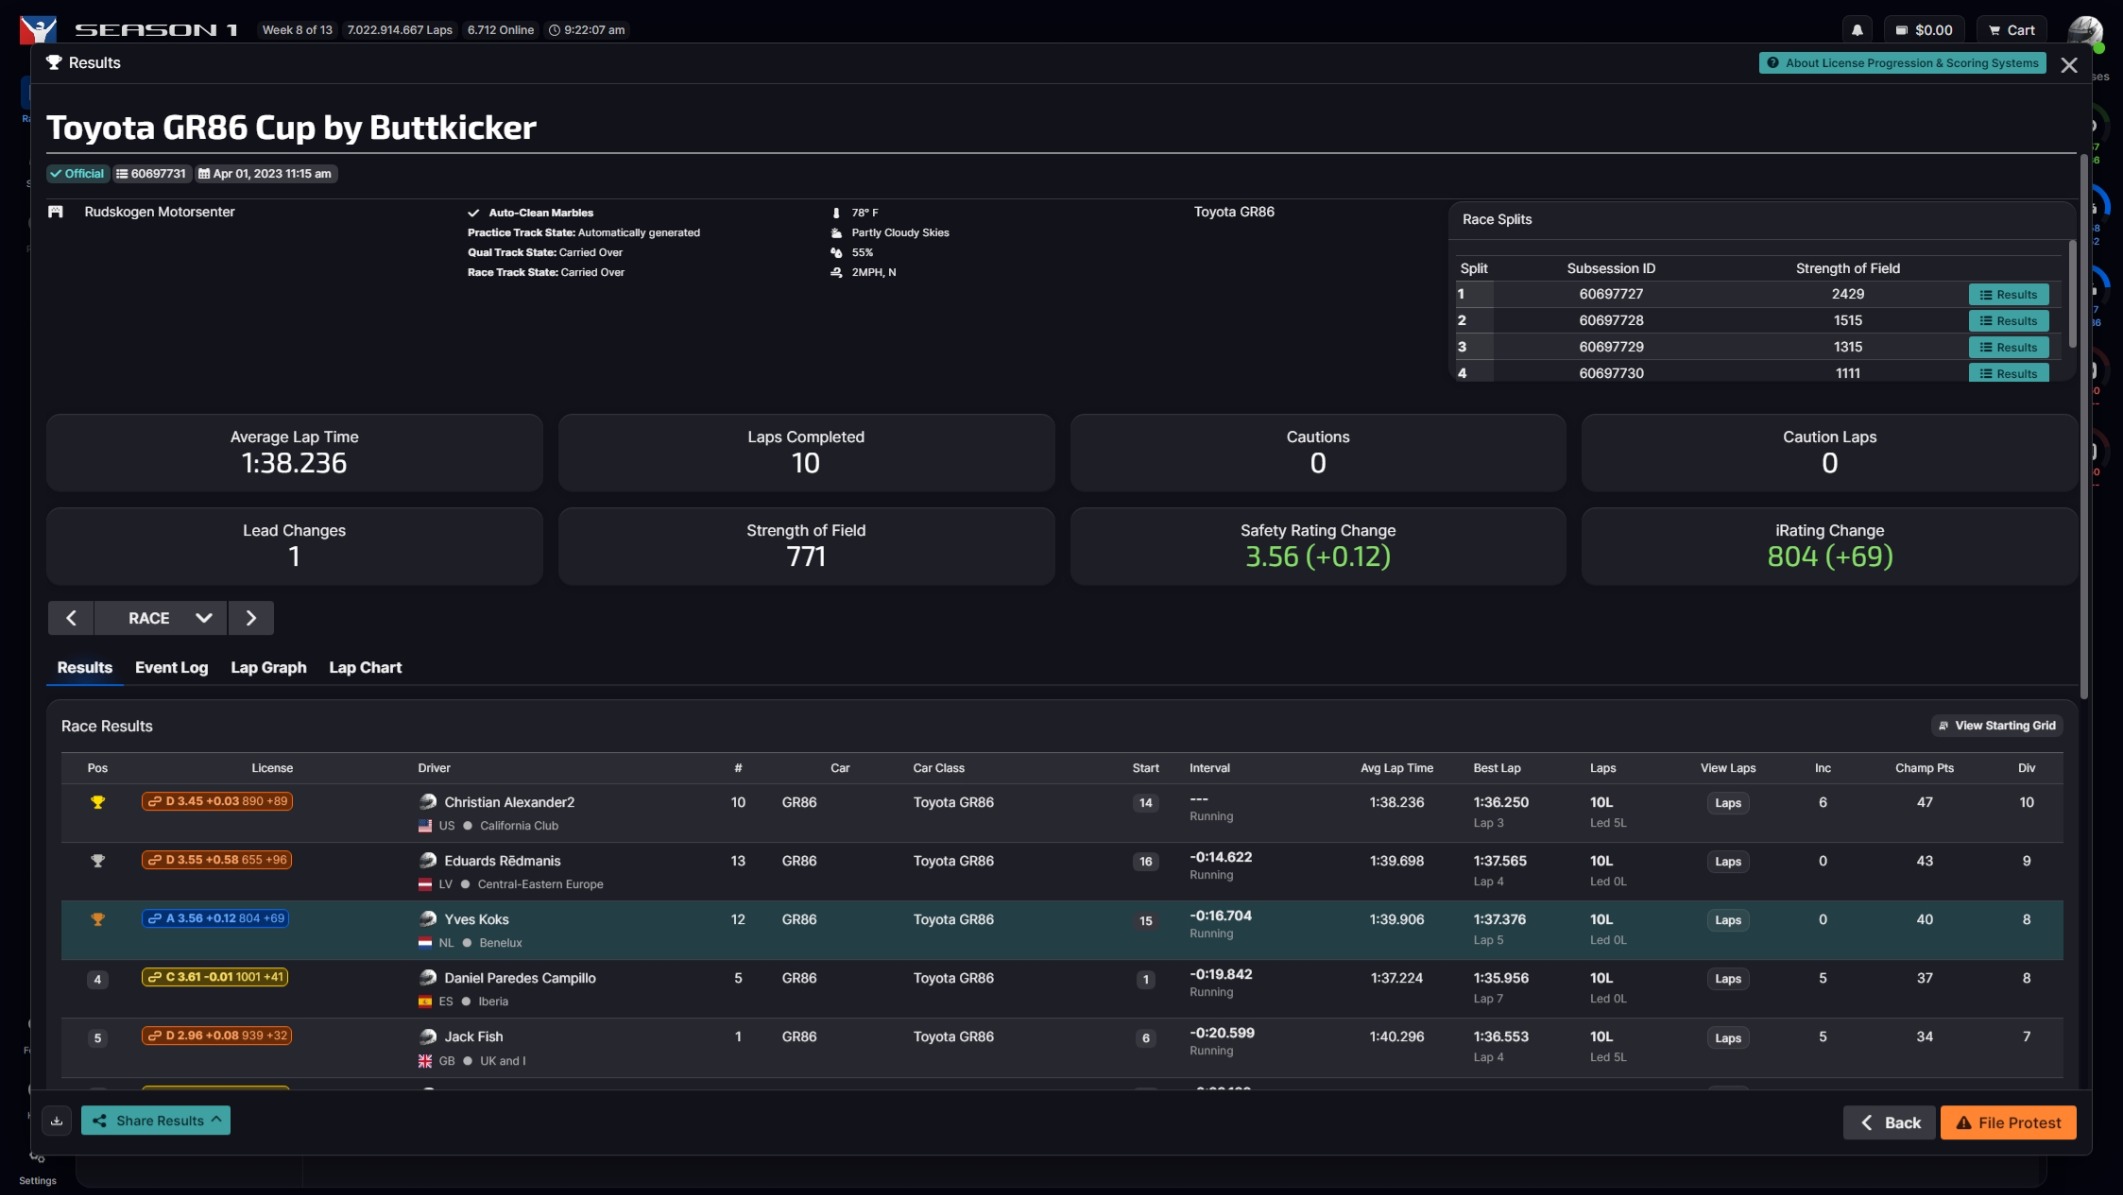This screenshot has height=1195, width=2123.
Task: Click Christian Alexander2's helmet icon
Action: [x=428, y=802]
